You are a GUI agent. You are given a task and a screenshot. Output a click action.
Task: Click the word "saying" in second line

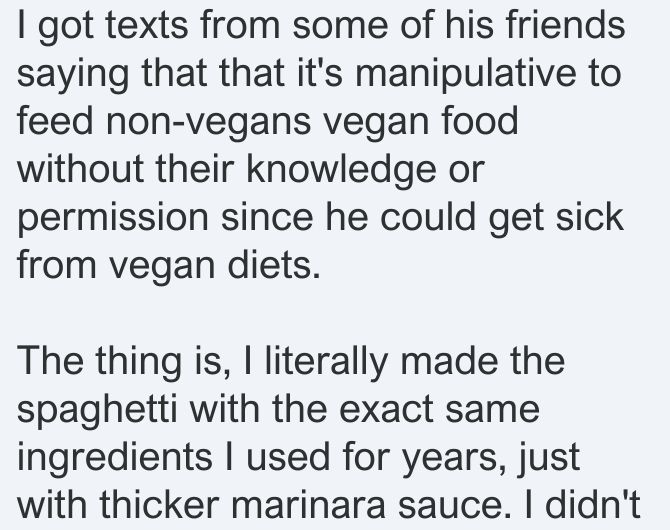pos(73,76)
